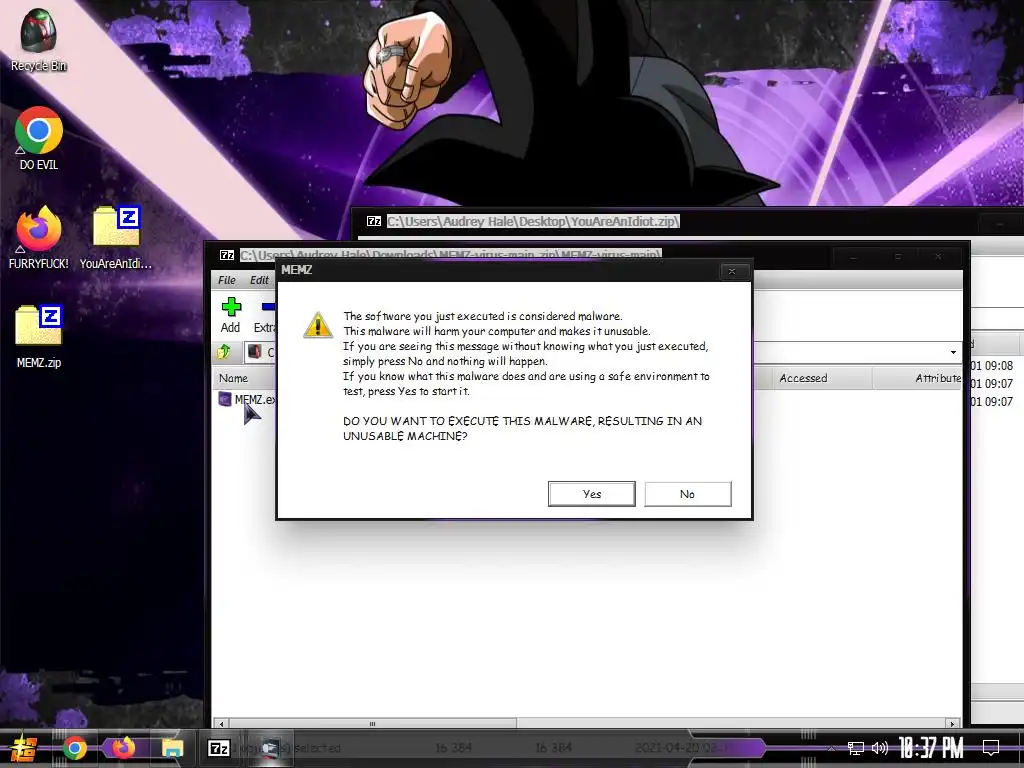This screenshot has width=1024, height=768.
Task: Select the Firefox desktop shortcut
Action: tap(39, 238)
